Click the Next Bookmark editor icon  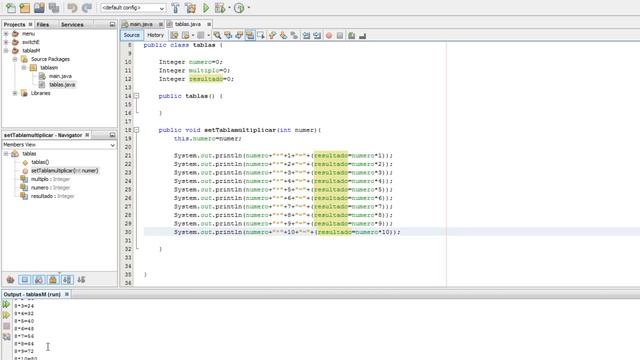tap(283, 36)
